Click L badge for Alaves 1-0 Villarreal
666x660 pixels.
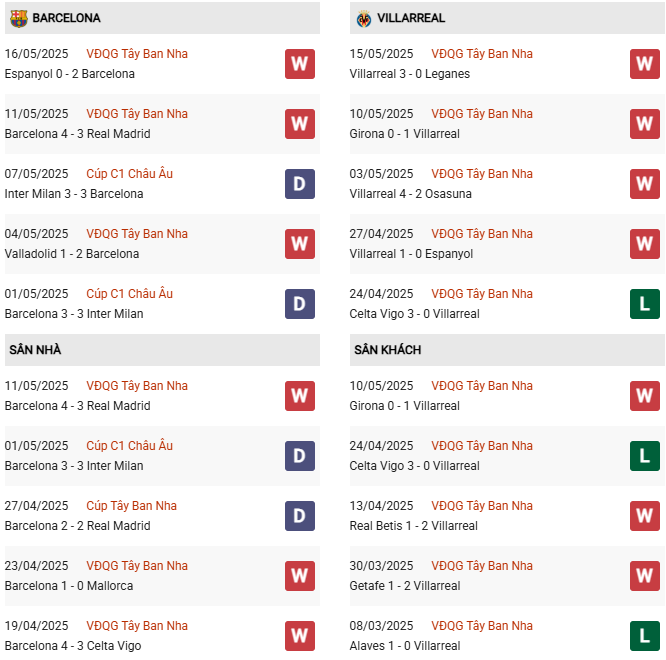click(645, 636)
